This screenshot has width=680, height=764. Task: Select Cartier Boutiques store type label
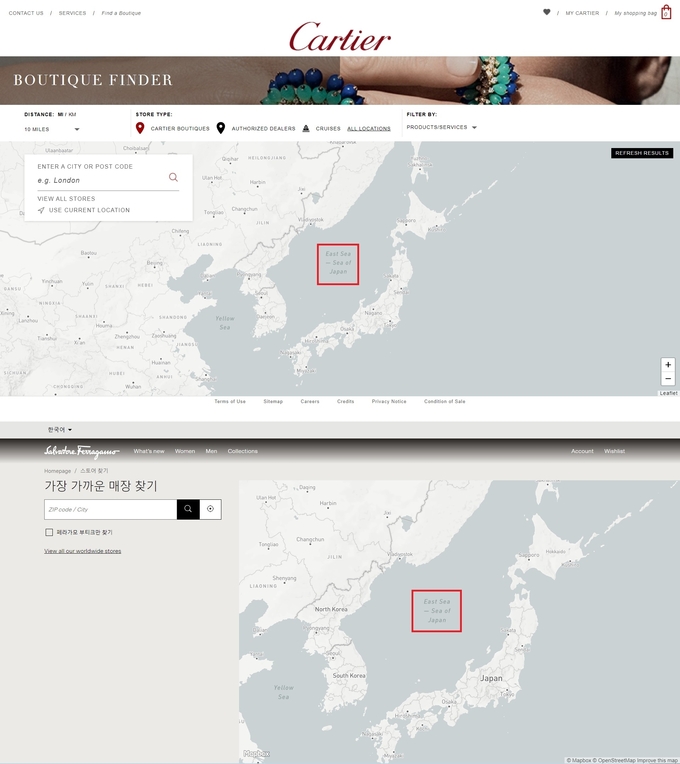coord(180,129)
